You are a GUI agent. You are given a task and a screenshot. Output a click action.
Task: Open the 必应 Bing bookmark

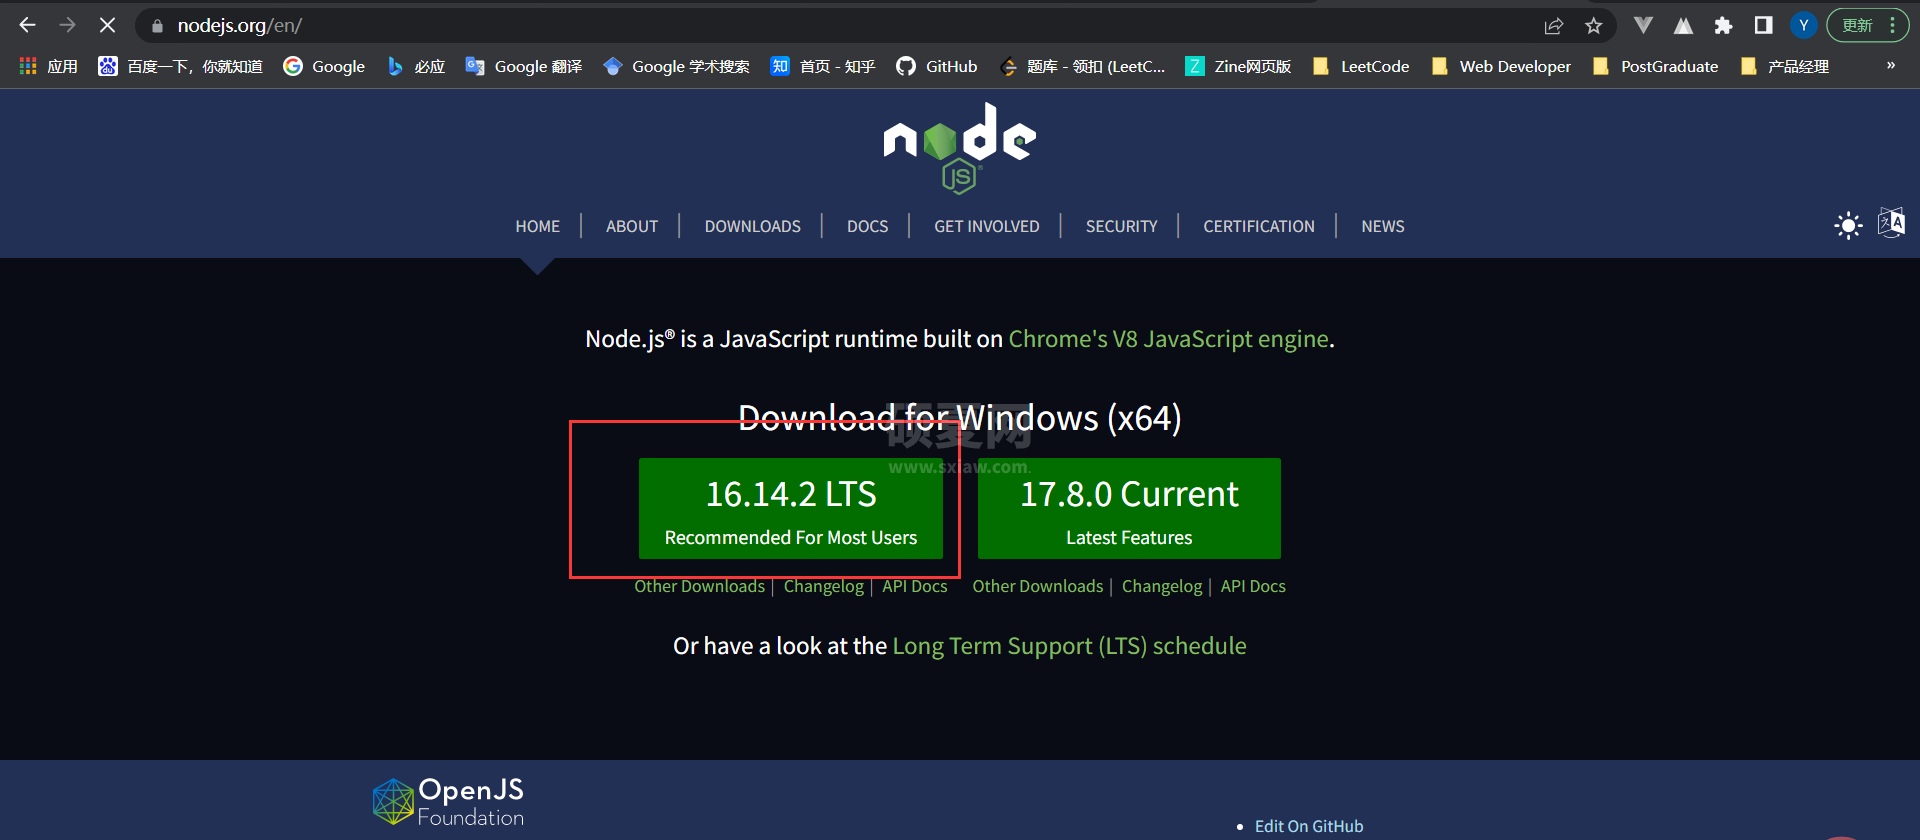pyautogui.click(x=415, y=66)
